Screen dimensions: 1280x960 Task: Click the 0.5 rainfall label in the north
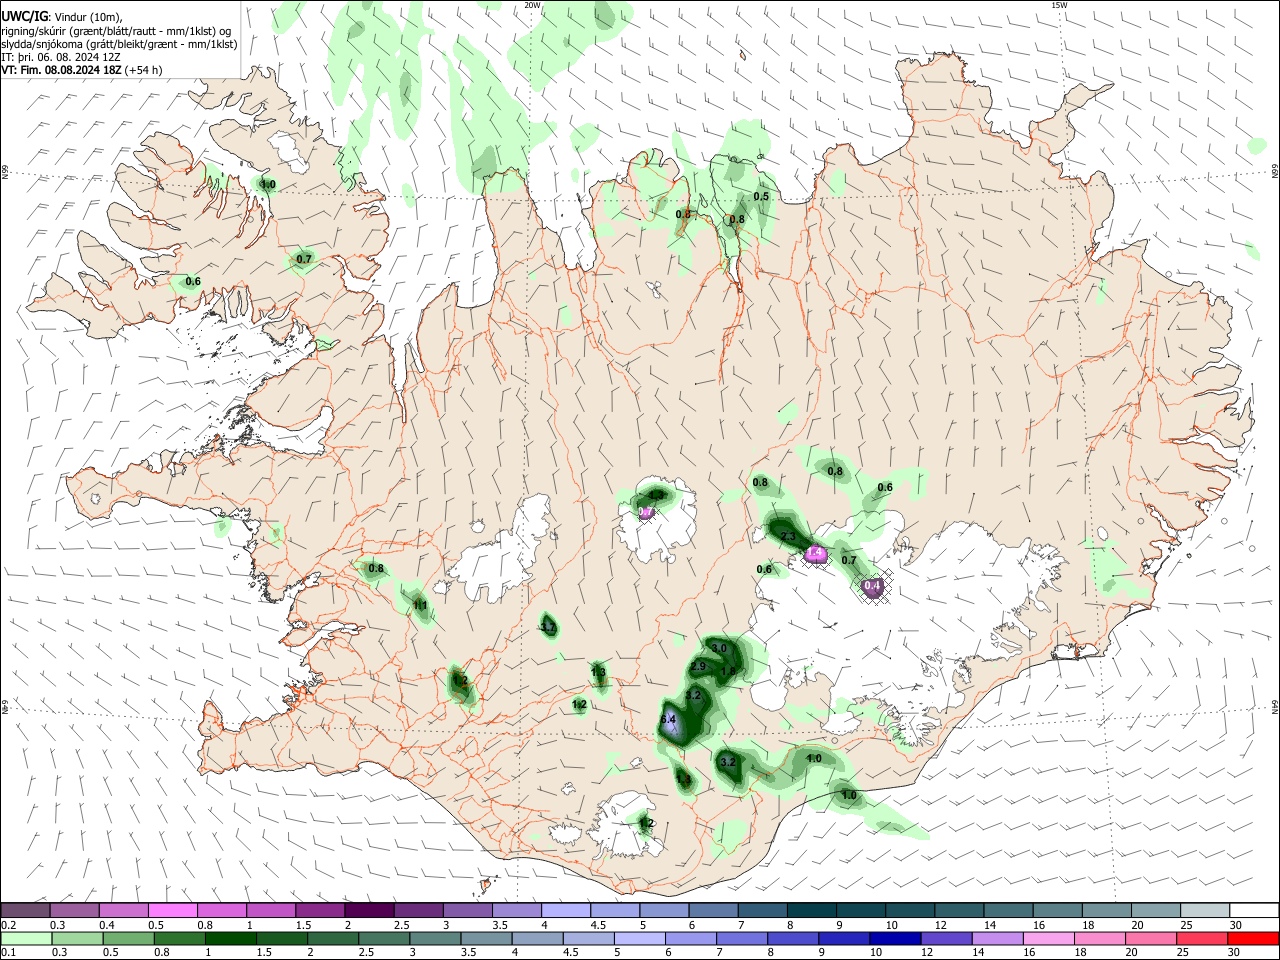(761, 197)
